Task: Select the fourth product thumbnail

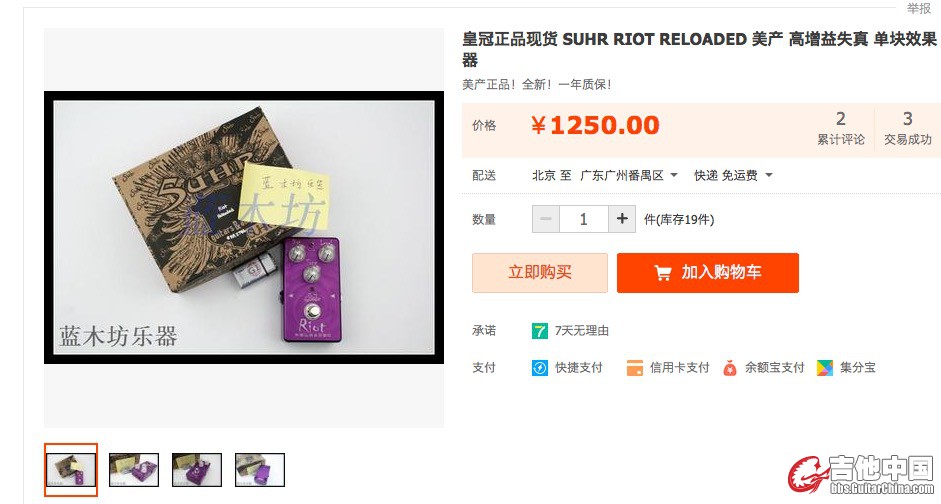Action: 260,470
